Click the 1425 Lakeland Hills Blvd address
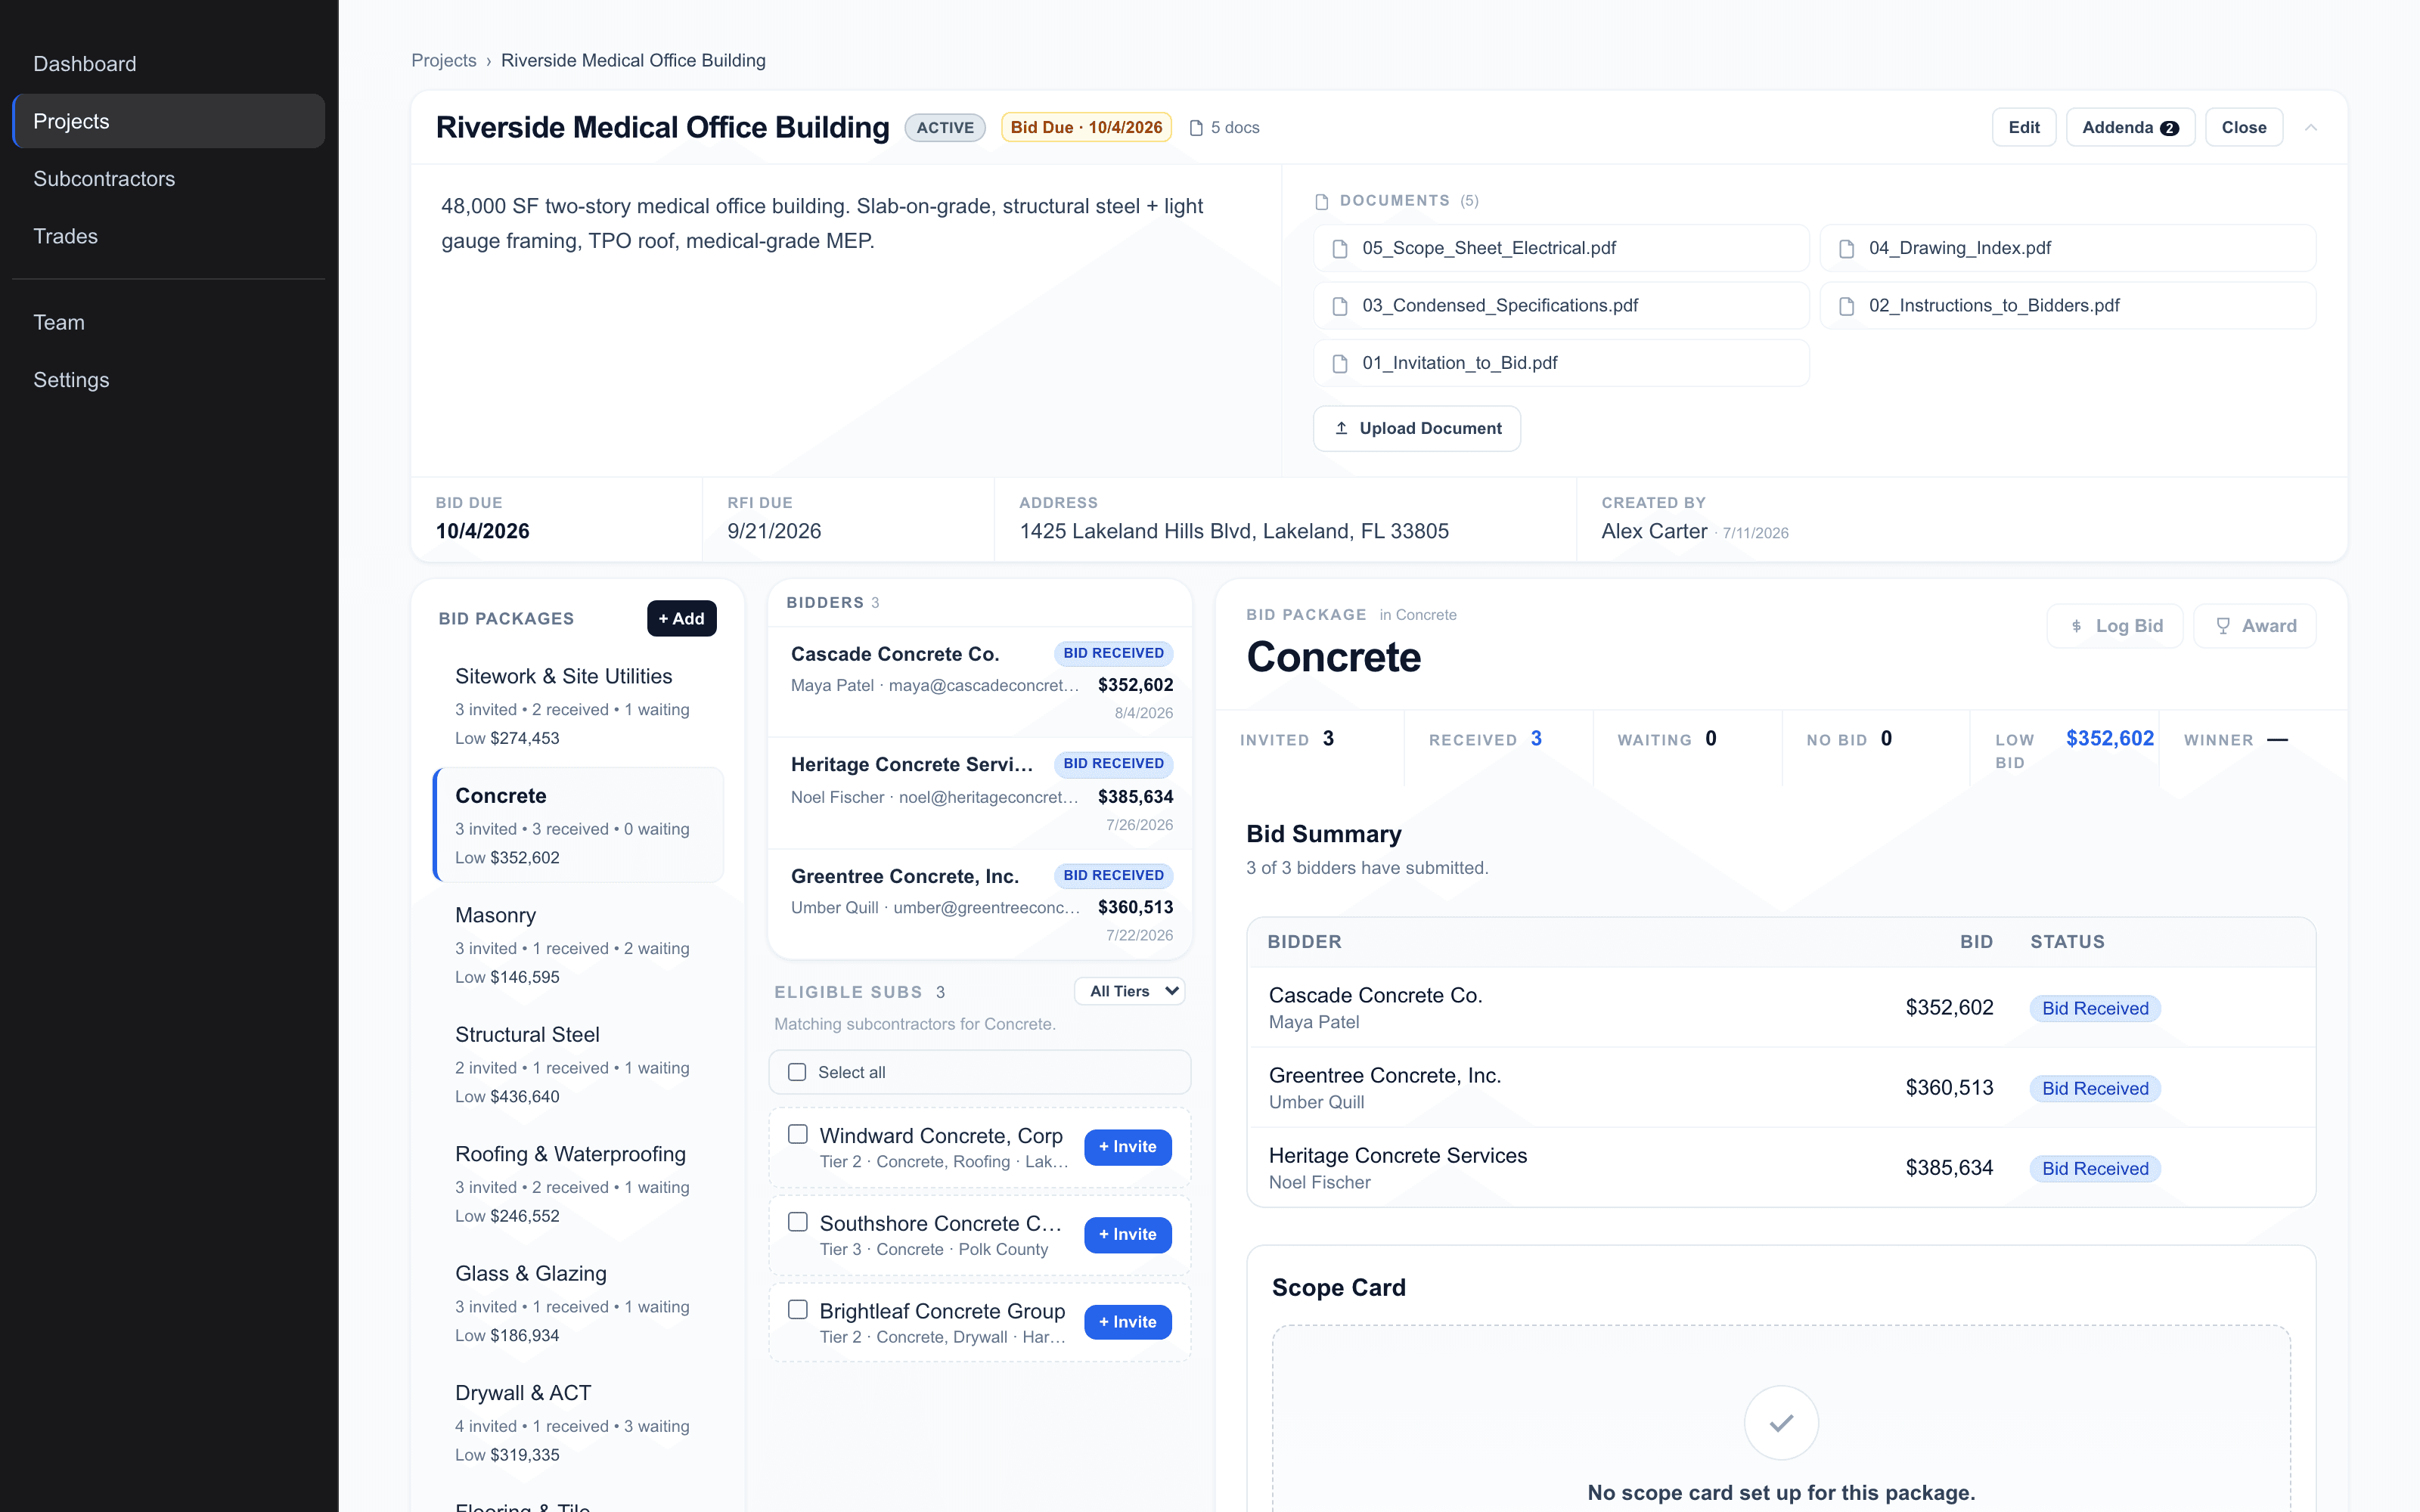 tap(1234, 532)
